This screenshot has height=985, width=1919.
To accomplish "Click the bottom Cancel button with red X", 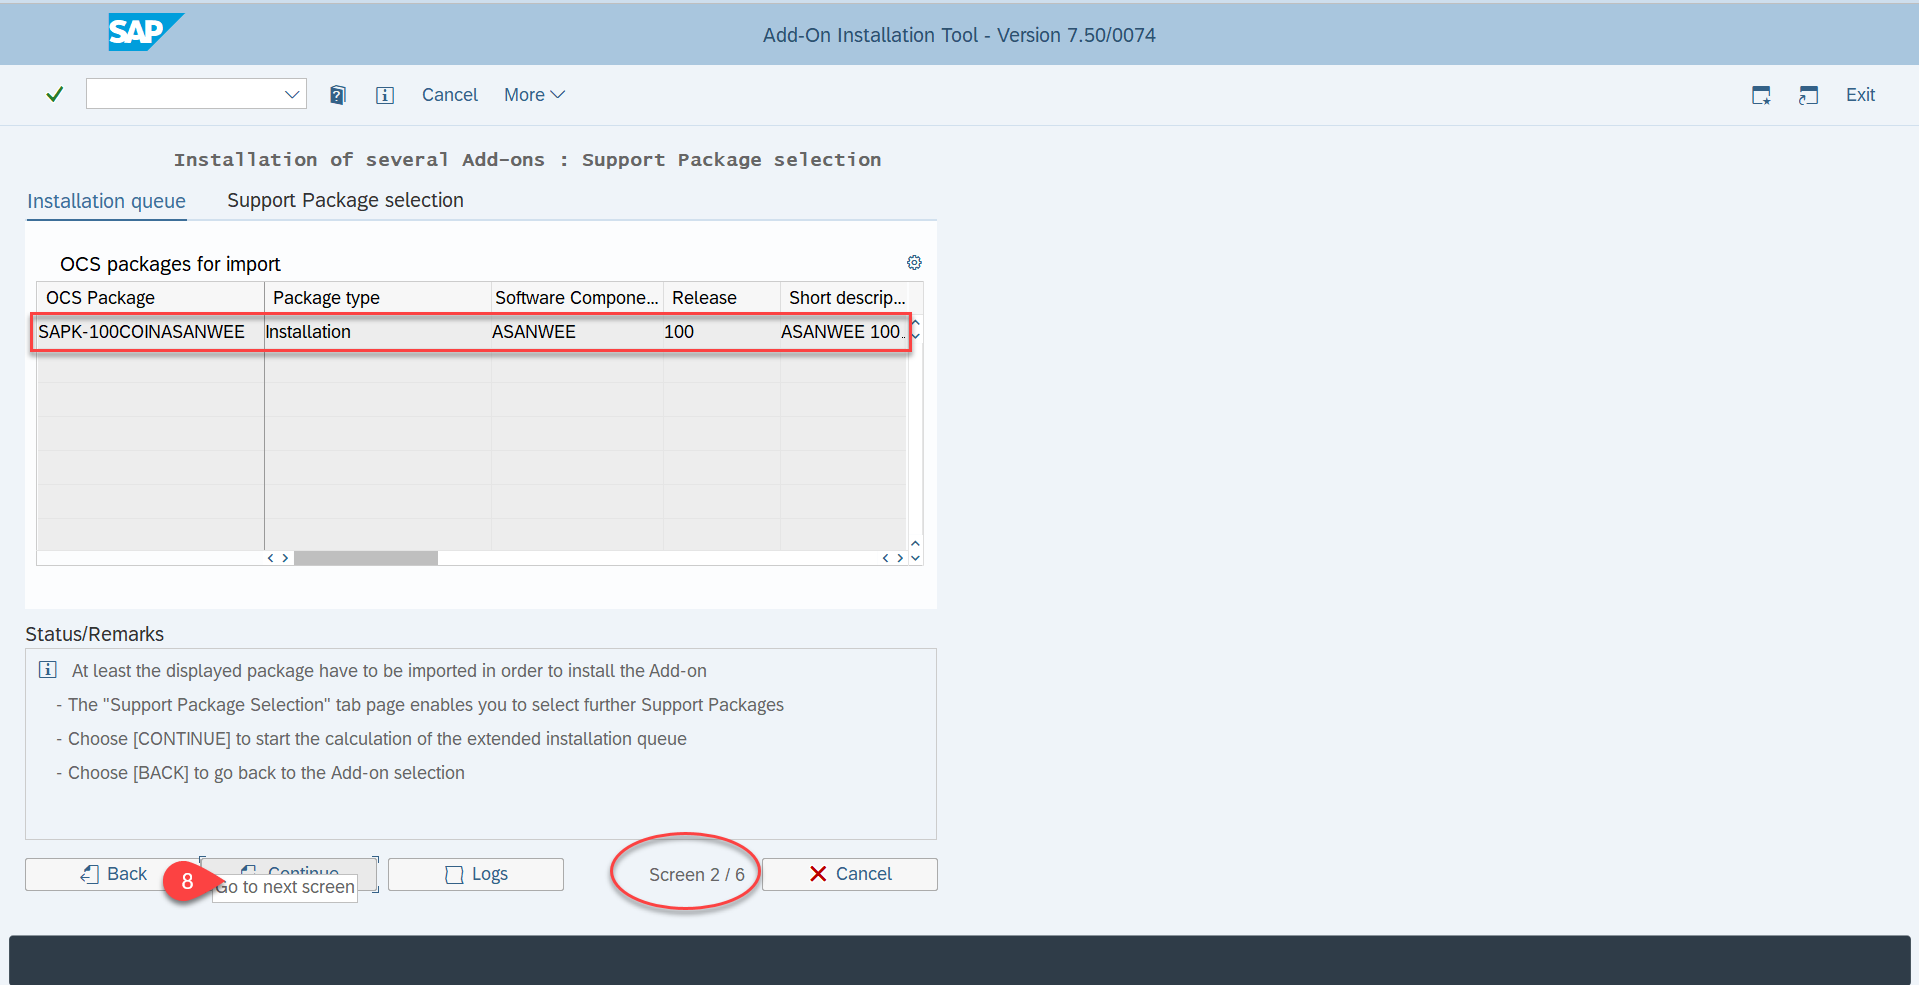I will click(850, 874).
